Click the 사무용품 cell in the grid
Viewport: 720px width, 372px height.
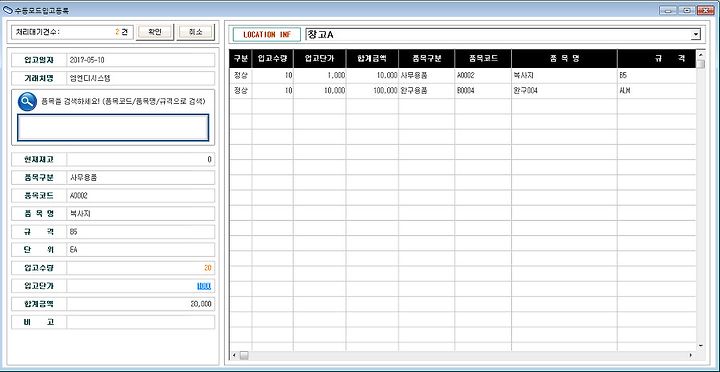tap(427, 76)
